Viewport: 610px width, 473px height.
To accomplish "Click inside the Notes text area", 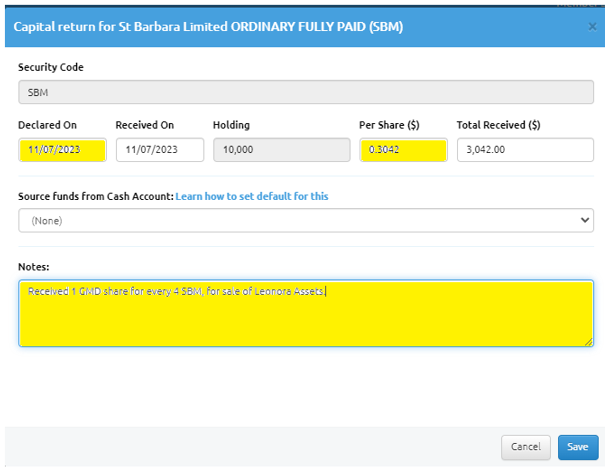I will click(306, 313).
